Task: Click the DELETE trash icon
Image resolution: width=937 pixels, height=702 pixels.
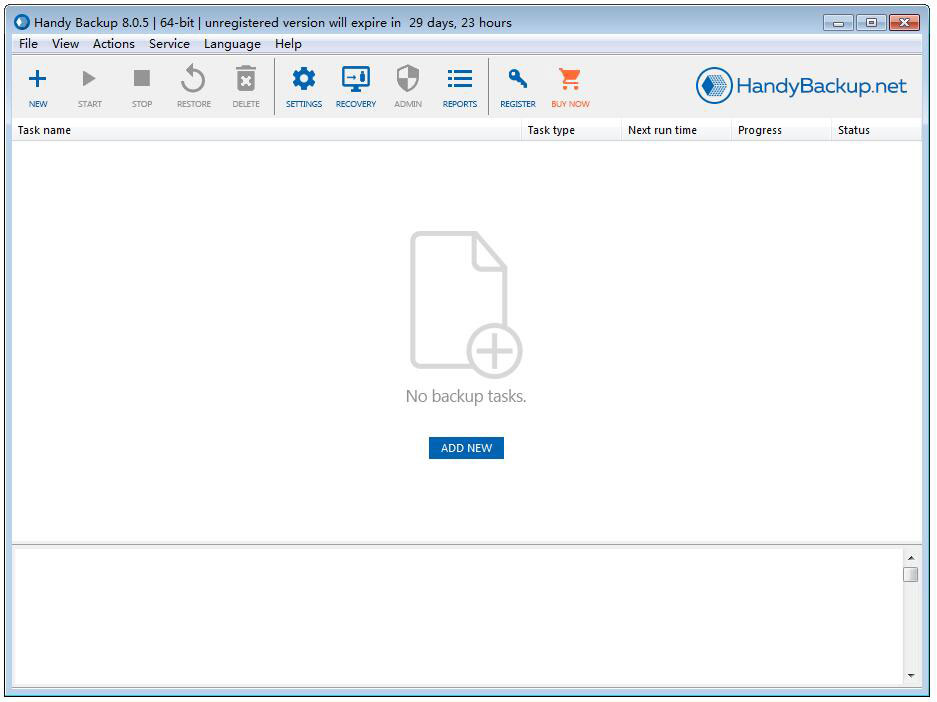Action: pos(245,78)
